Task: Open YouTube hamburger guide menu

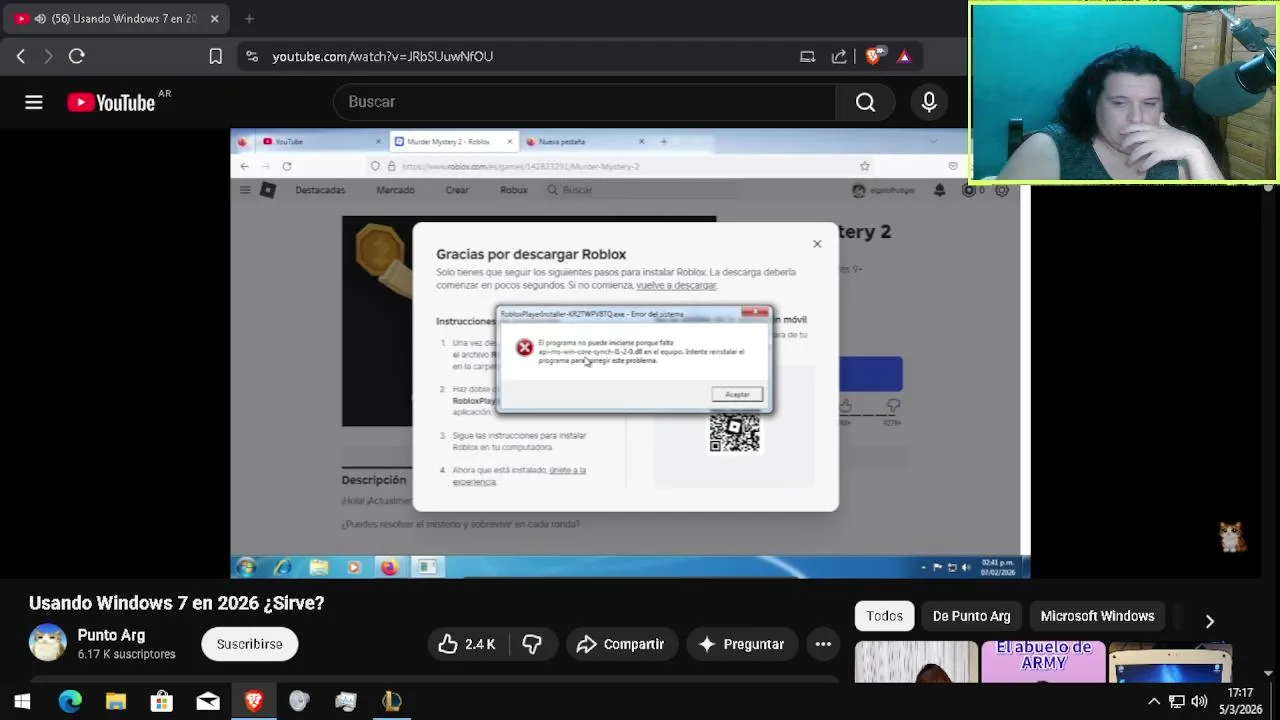Action: pyautogui.click(x=34, y=102)
